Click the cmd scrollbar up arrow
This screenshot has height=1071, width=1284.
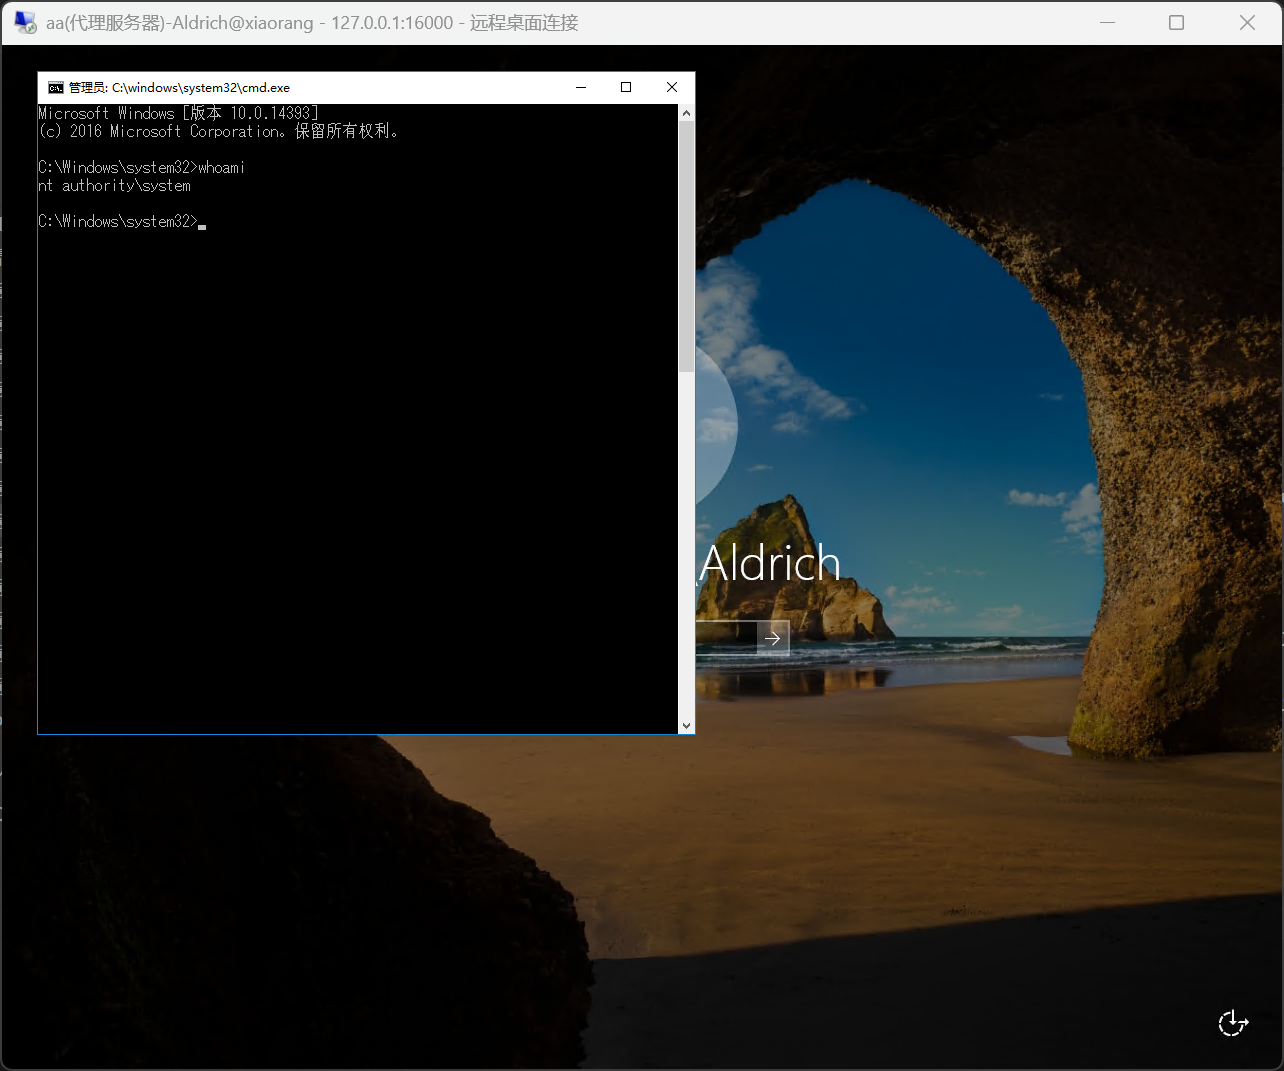(686, 113)
